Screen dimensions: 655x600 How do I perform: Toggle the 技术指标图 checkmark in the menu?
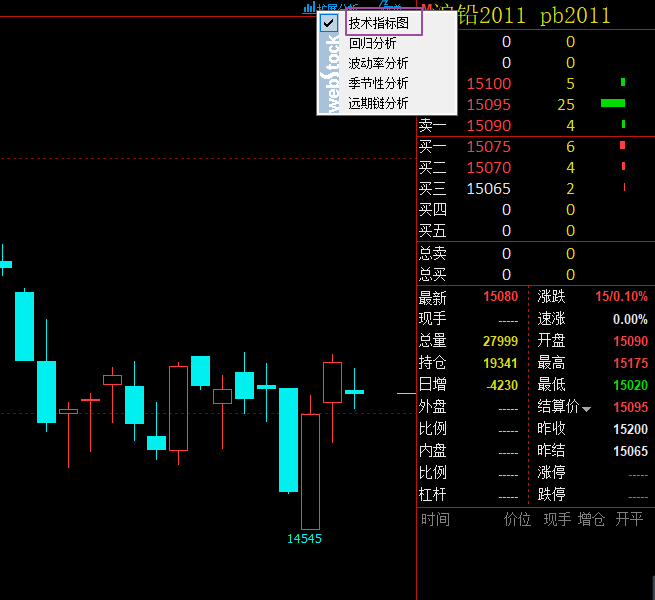click(329, 23)
